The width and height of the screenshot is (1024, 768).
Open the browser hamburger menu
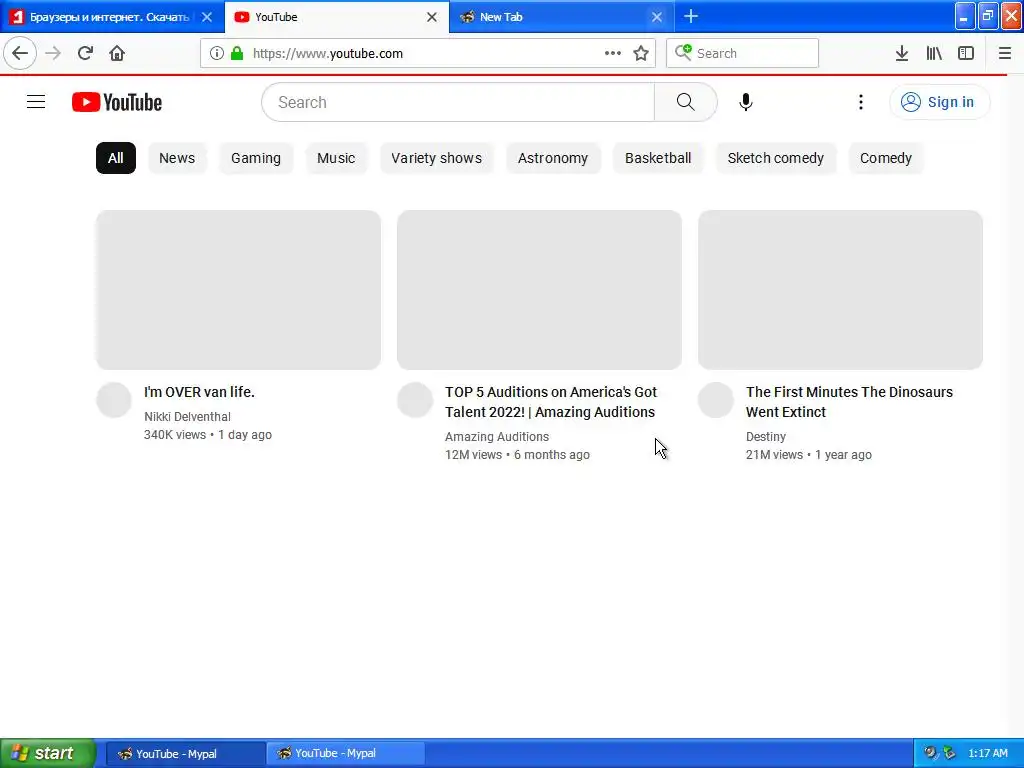tap(1004, 54)
